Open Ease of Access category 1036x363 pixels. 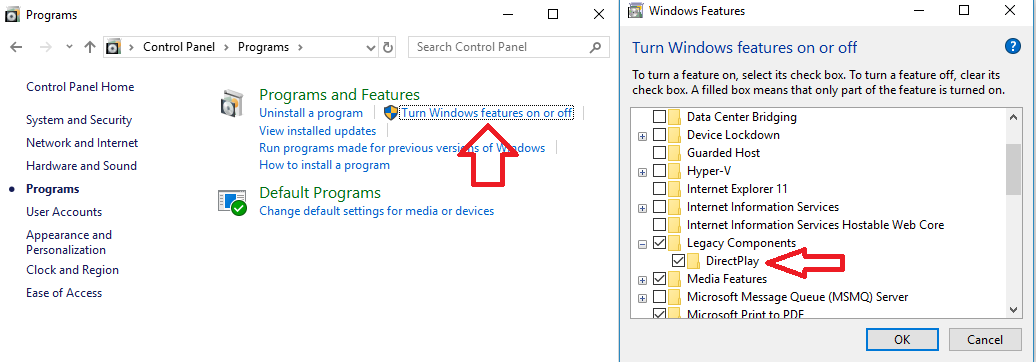point(64,293)
